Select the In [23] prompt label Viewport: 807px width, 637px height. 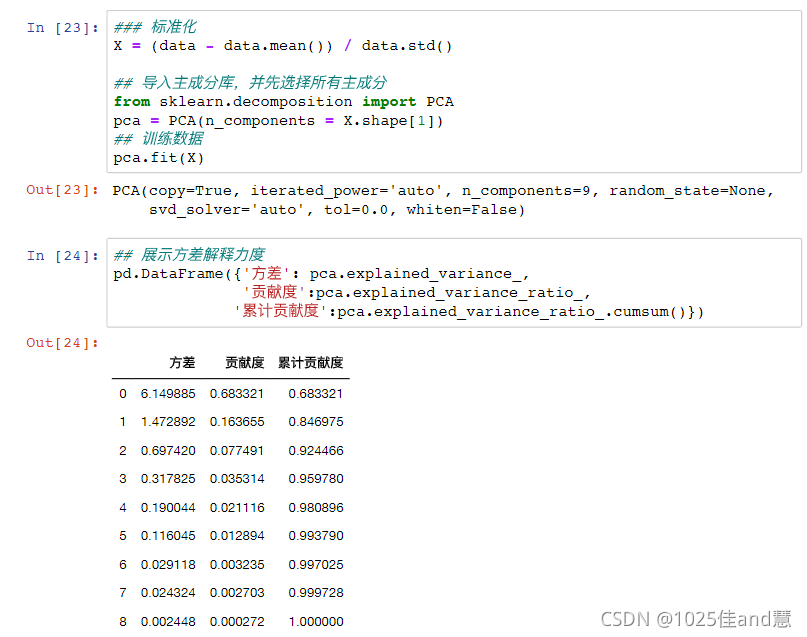(x=62, y=28)
